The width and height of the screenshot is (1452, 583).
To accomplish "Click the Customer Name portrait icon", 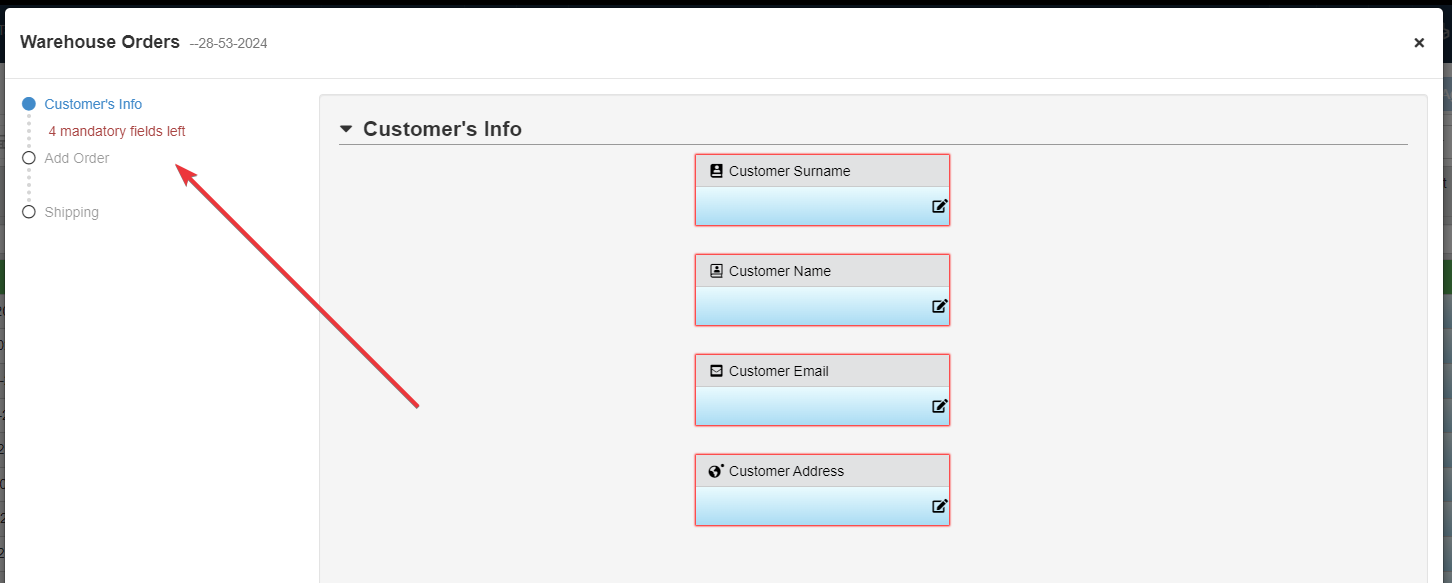I will [716, 271].
